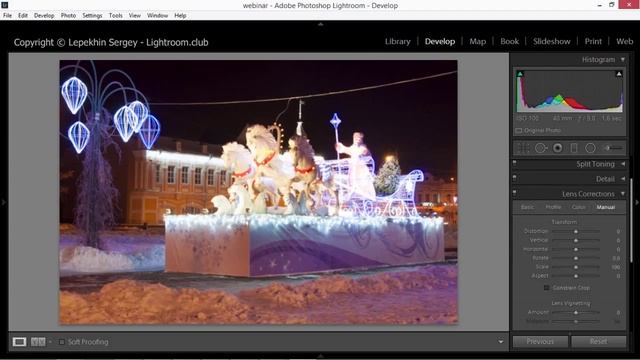
Task: Select Manual tab in Lens Corrections
Action: pos(606,207)
